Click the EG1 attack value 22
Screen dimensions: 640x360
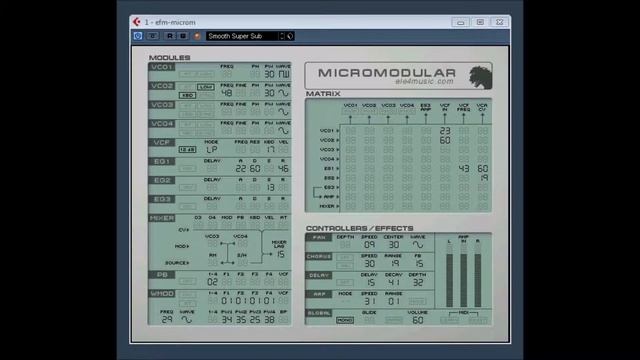pyautogui.click(x=241, y=169)
